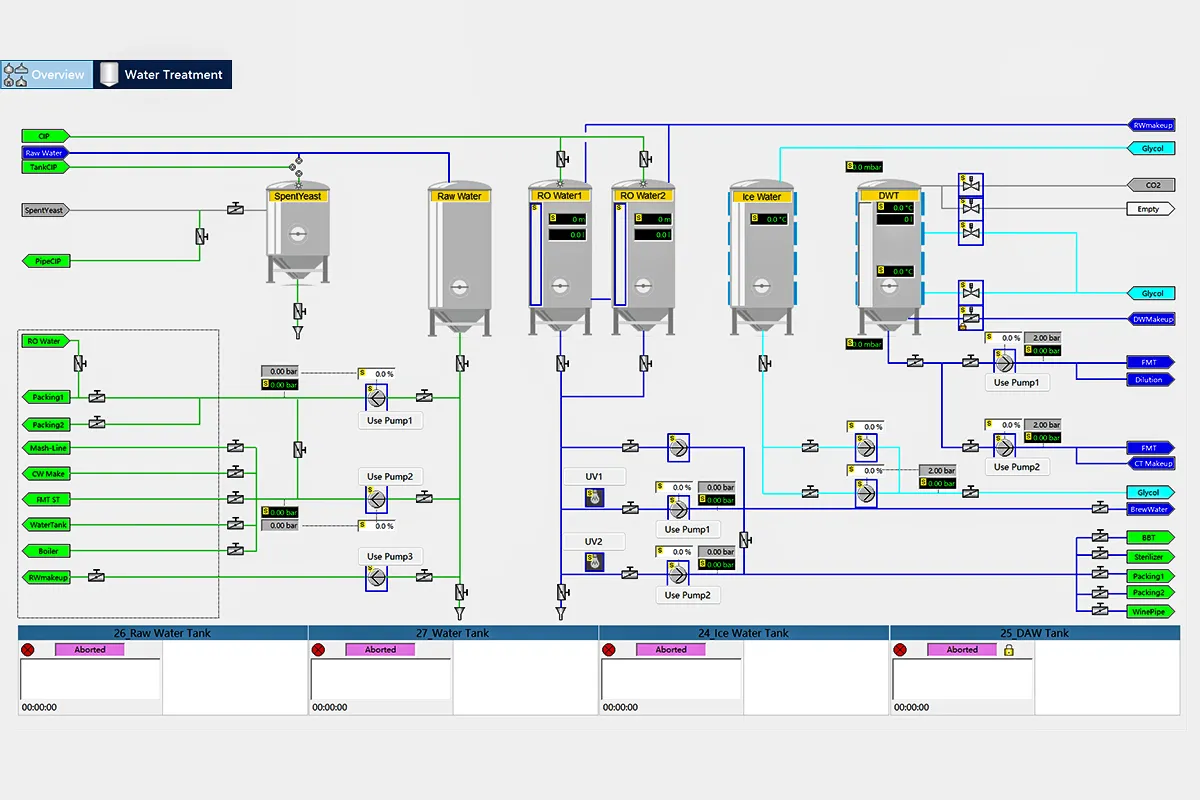1200x800 pixels.
Task: Click the UV2 button
Action: click(x=594, y=542)
